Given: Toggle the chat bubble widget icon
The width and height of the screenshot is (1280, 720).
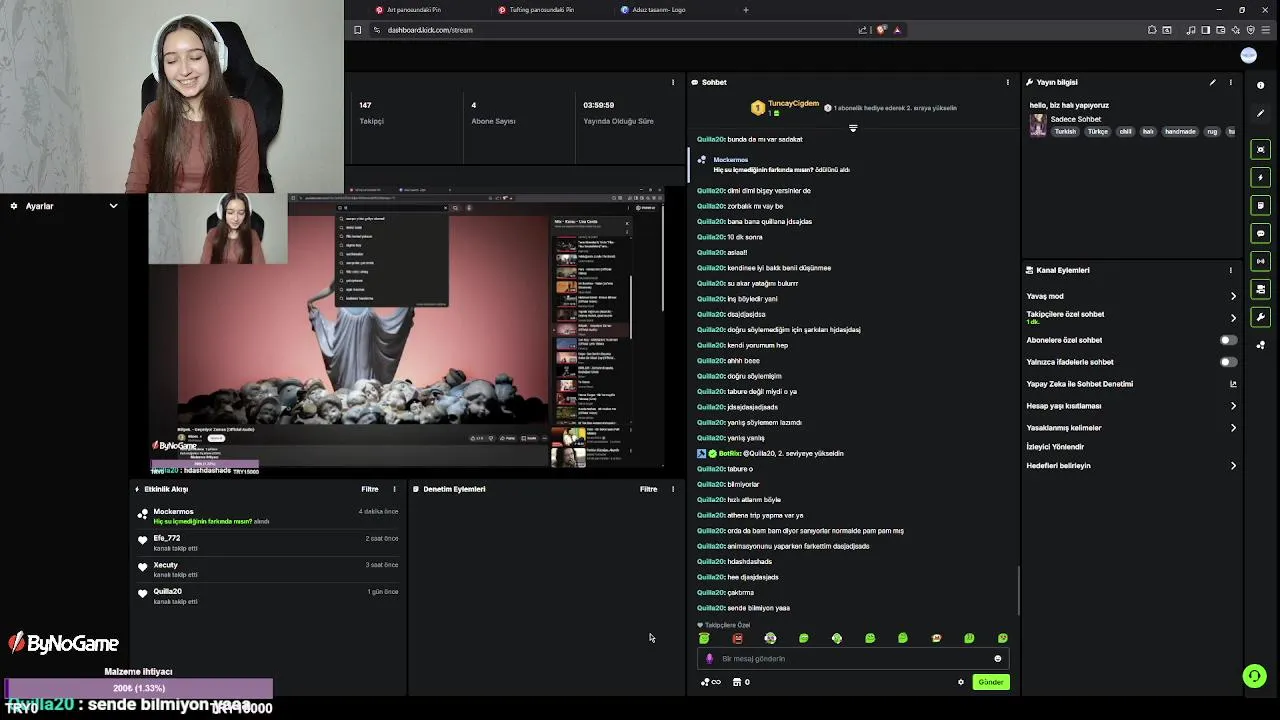Looking at the screenshot, I should tap(1260, 233).
